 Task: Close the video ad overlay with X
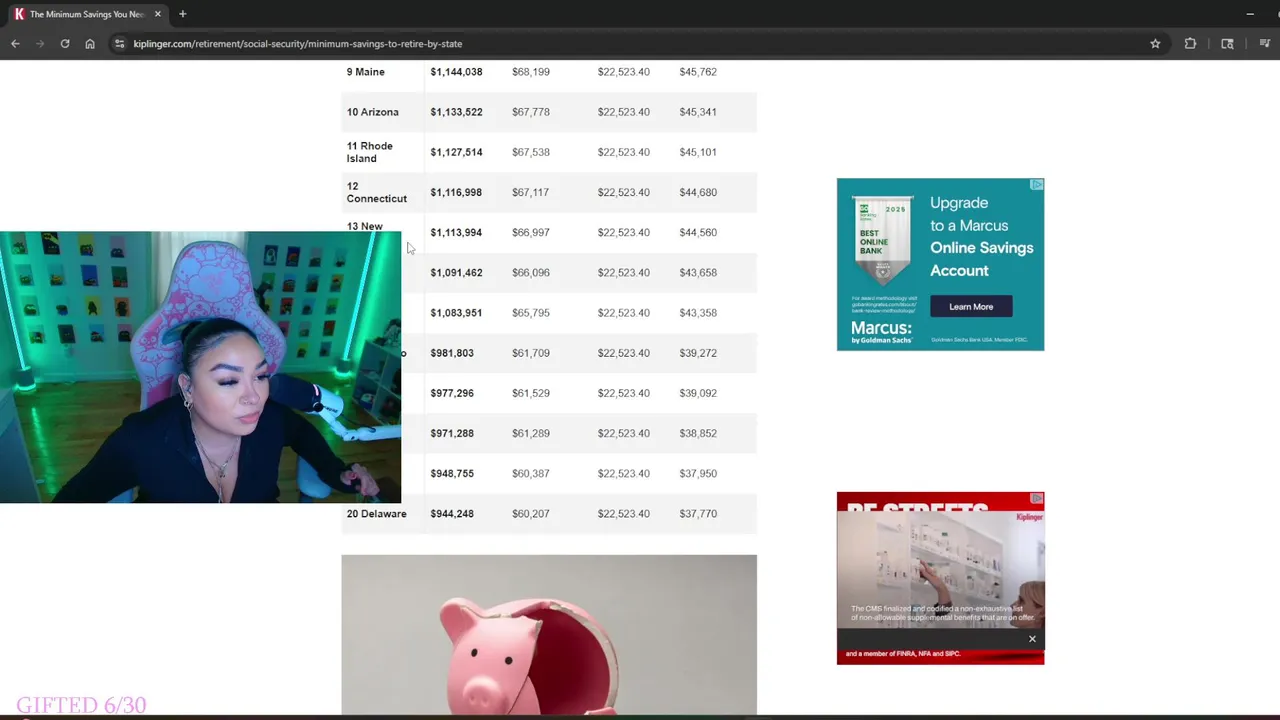[x=1032, y=639]
